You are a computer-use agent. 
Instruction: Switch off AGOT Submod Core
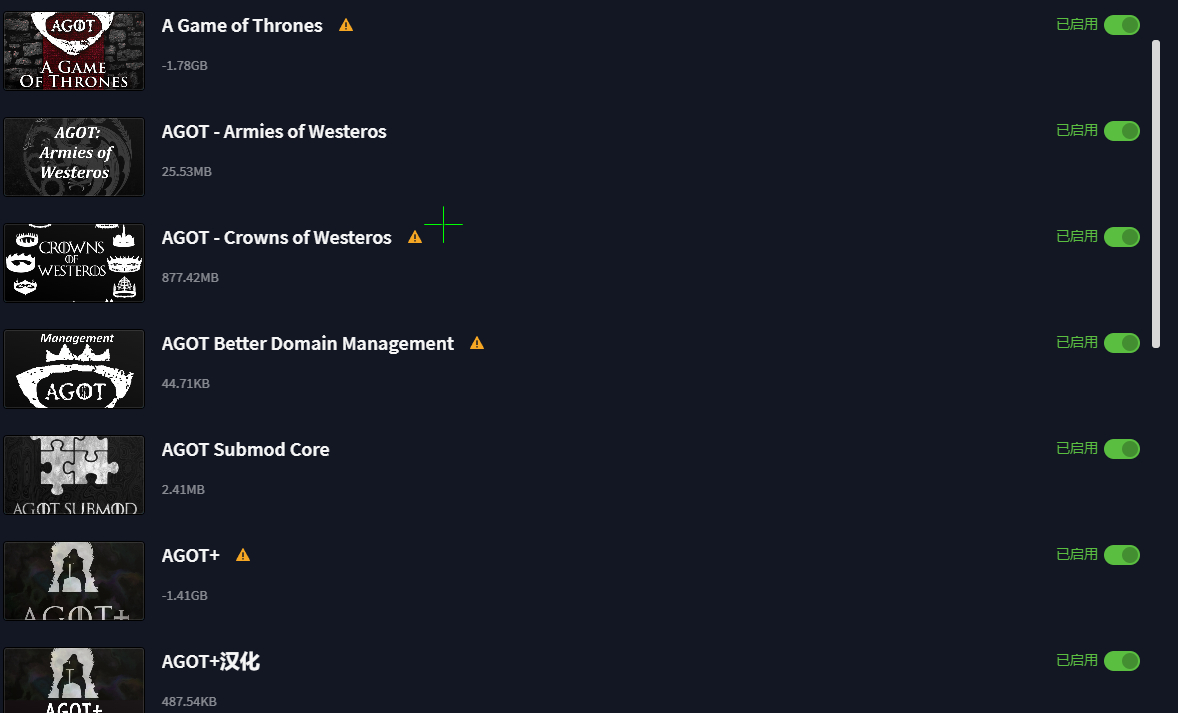(1122, 449)
